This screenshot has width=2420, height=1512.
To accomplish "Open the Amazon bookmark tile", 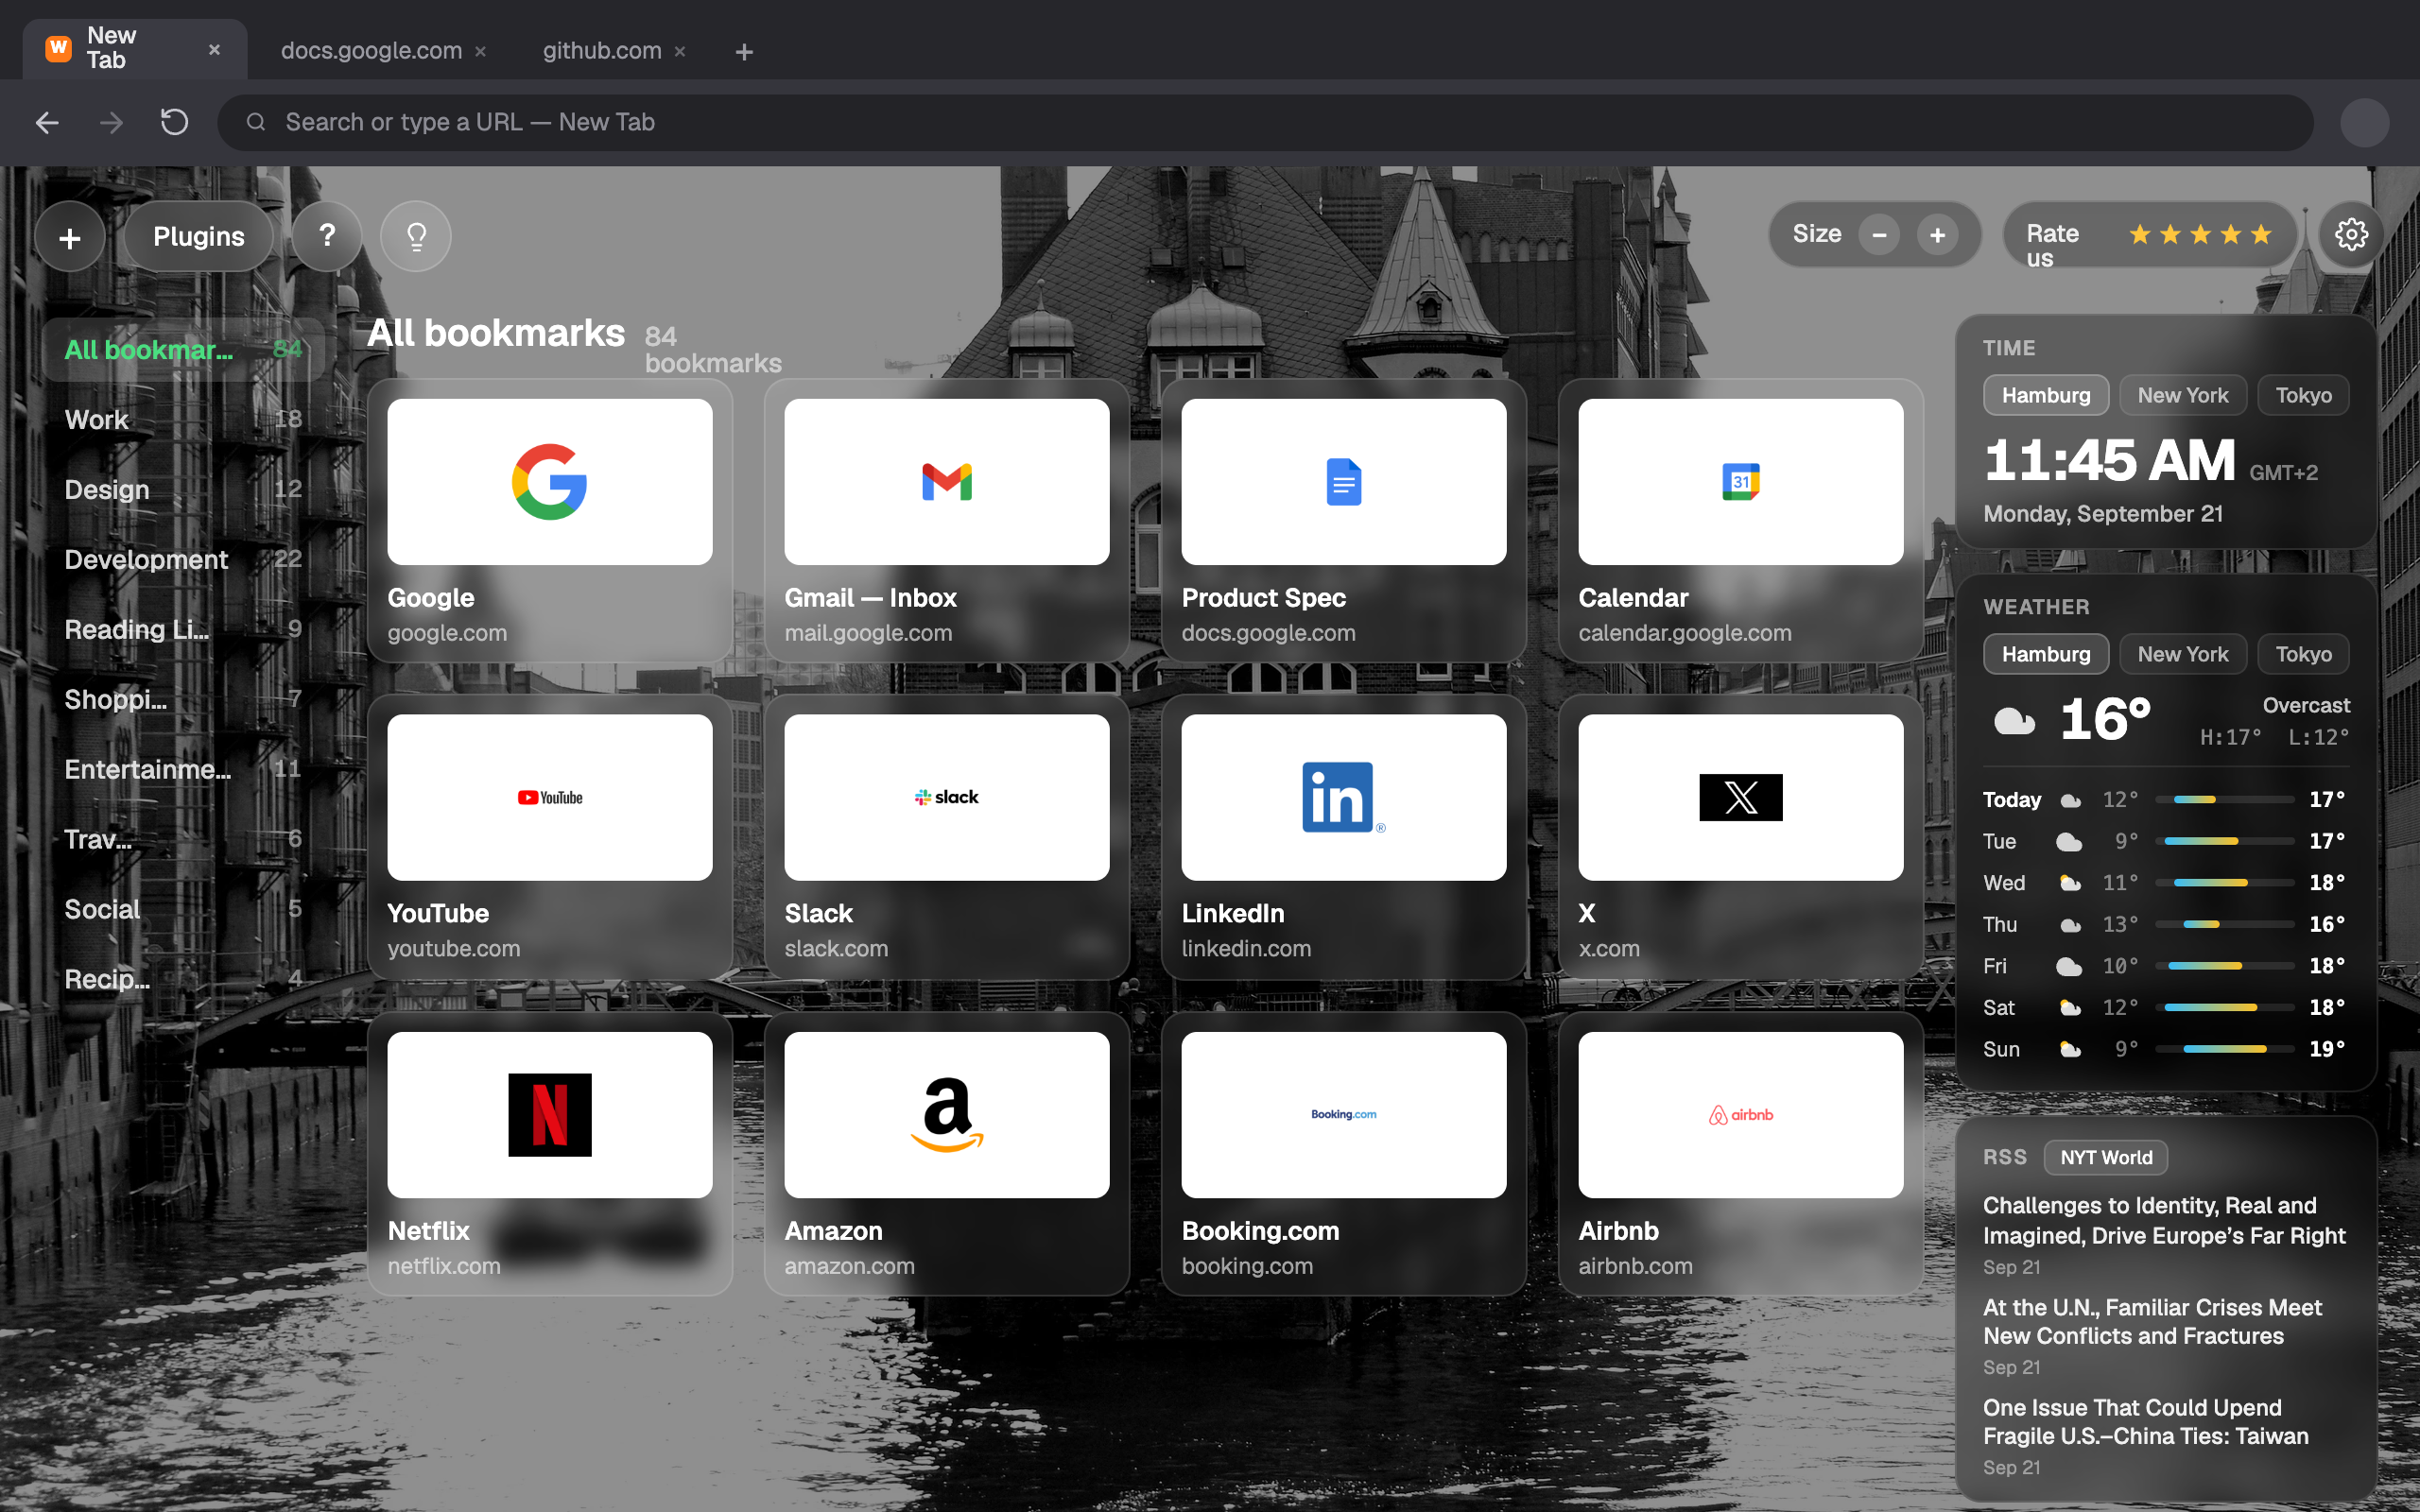I will pyautogui.click(x=946, y=1154).
